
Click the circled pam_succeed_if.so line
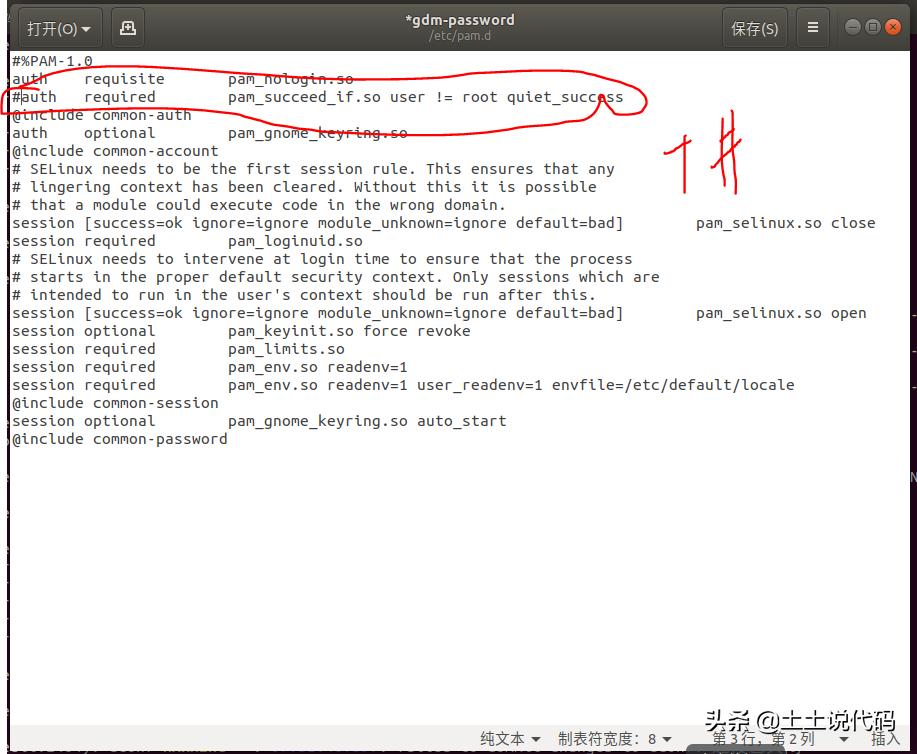[300, 97]
